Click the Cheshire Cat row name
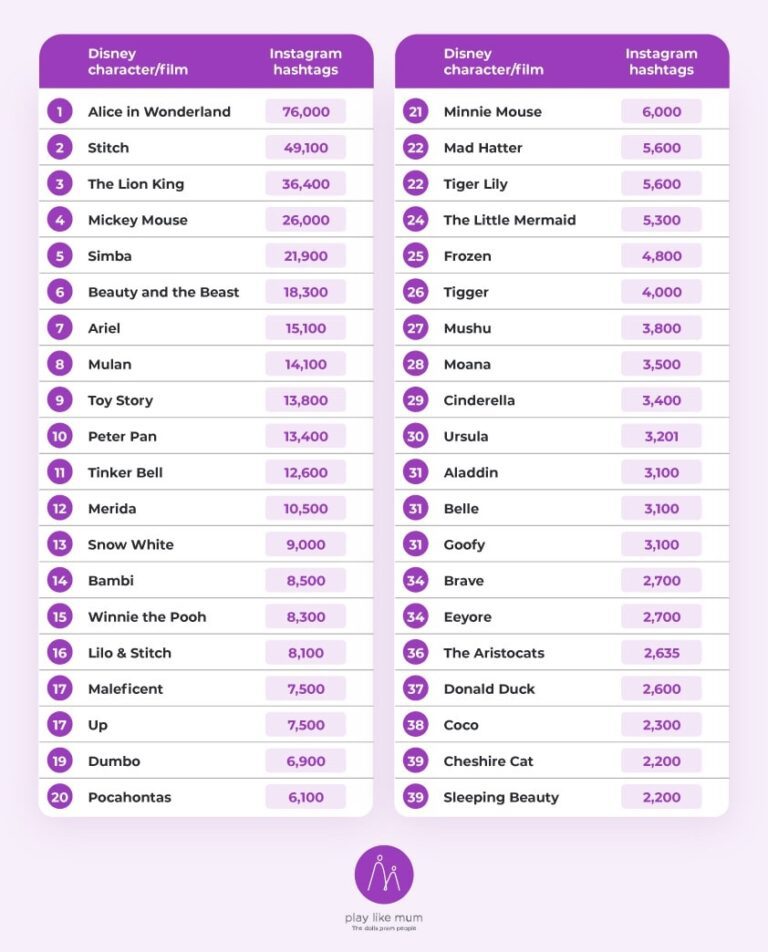This screenshot has height=952, width=768. [x=488, y=761]
